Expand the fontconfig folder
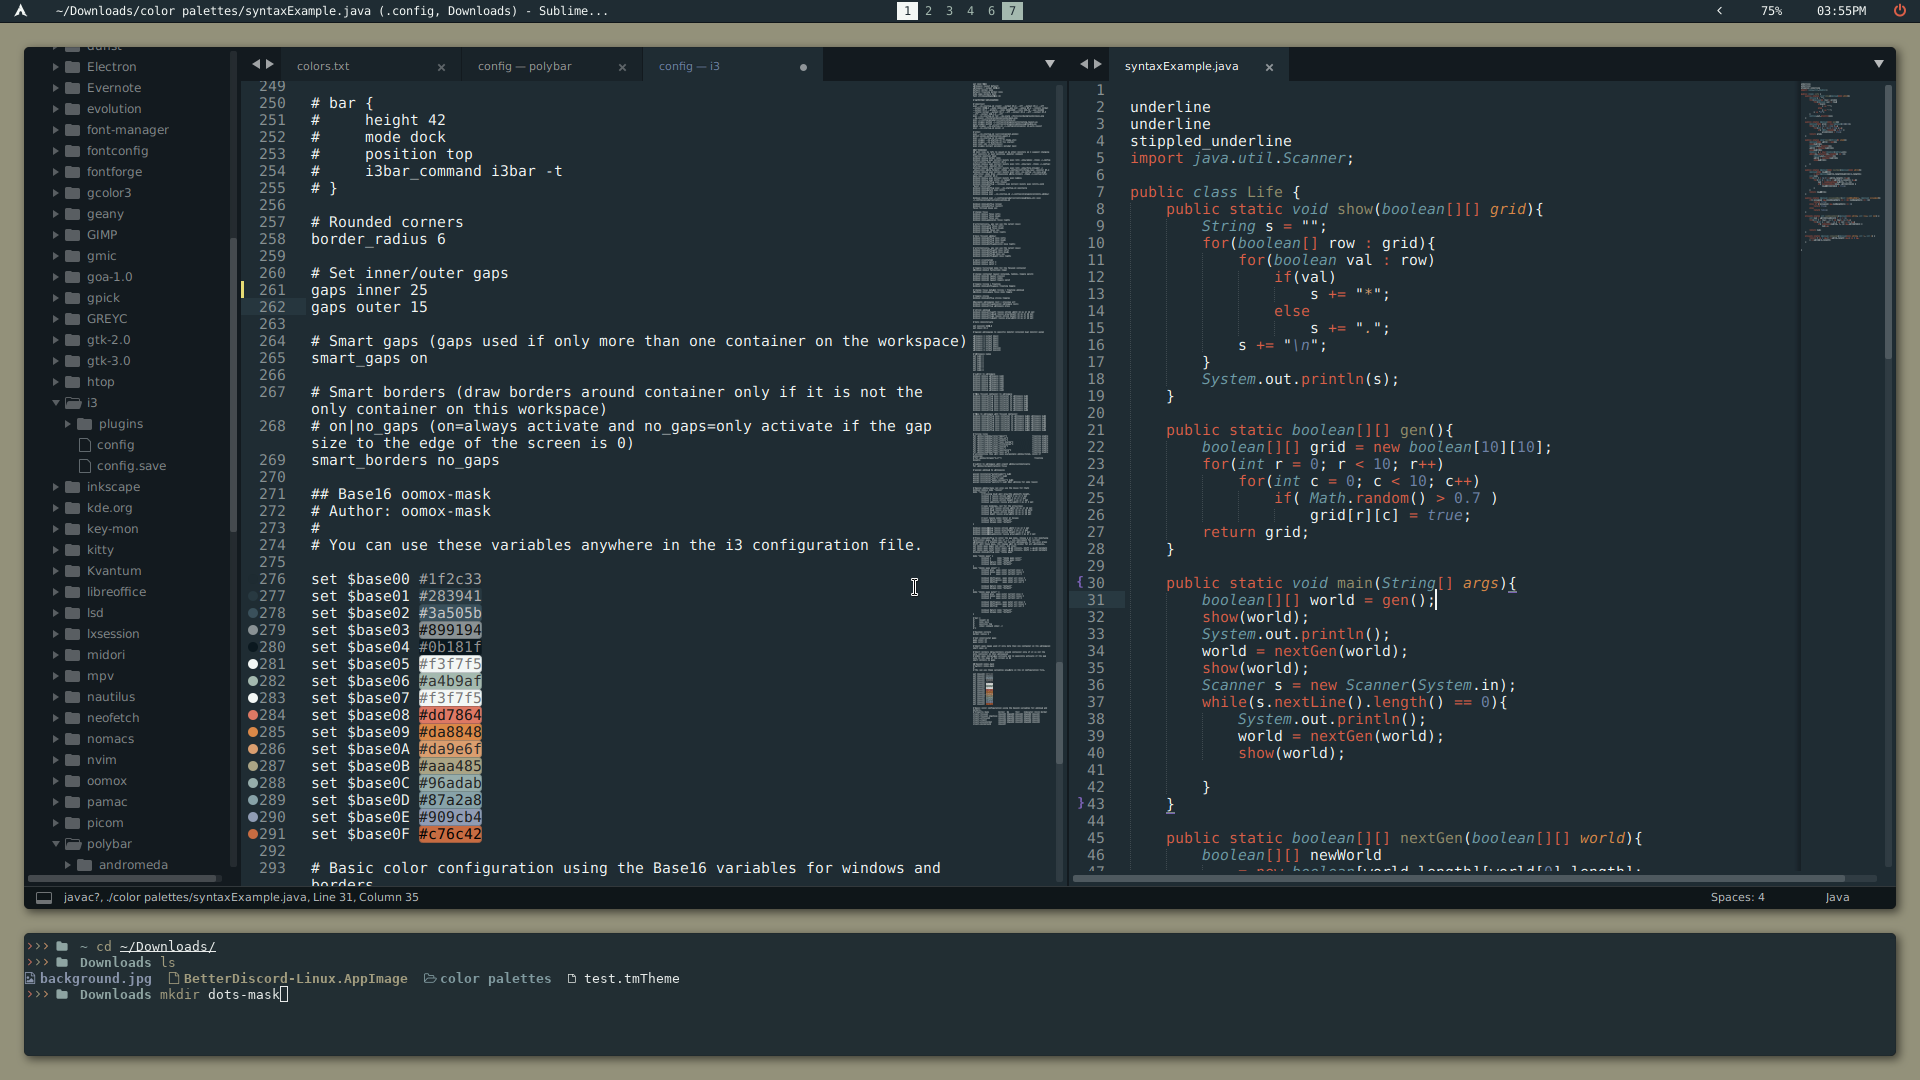 coord(56,151)
